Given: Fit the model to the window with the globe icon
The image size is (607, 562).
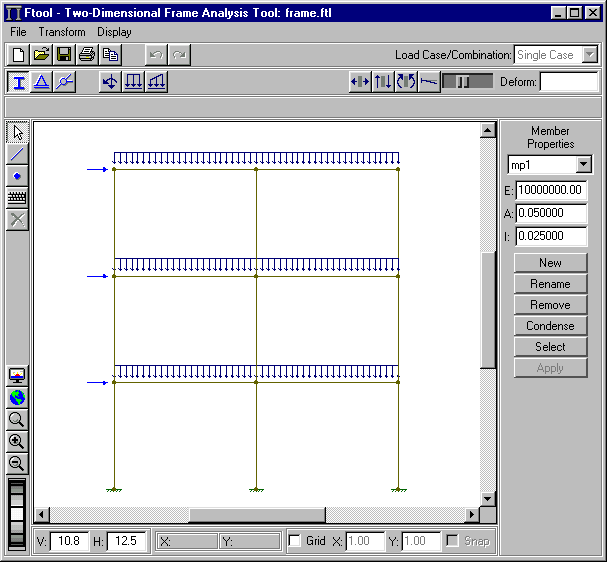Looking at the screenshot, I should [x=17, y=398].
